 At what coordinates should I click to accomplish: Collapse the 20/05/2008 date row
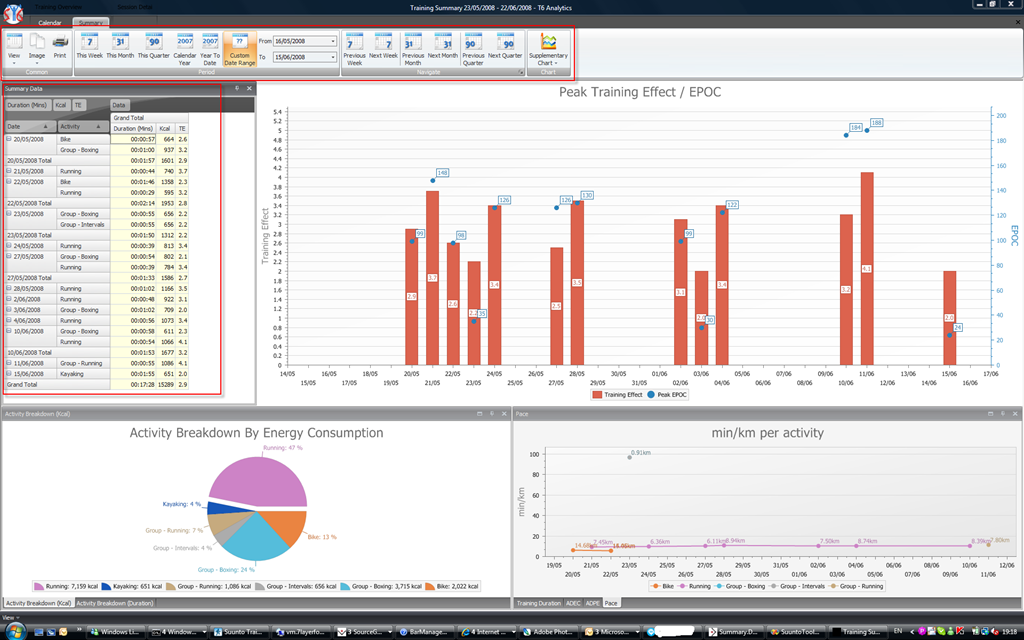coord(9,139)
